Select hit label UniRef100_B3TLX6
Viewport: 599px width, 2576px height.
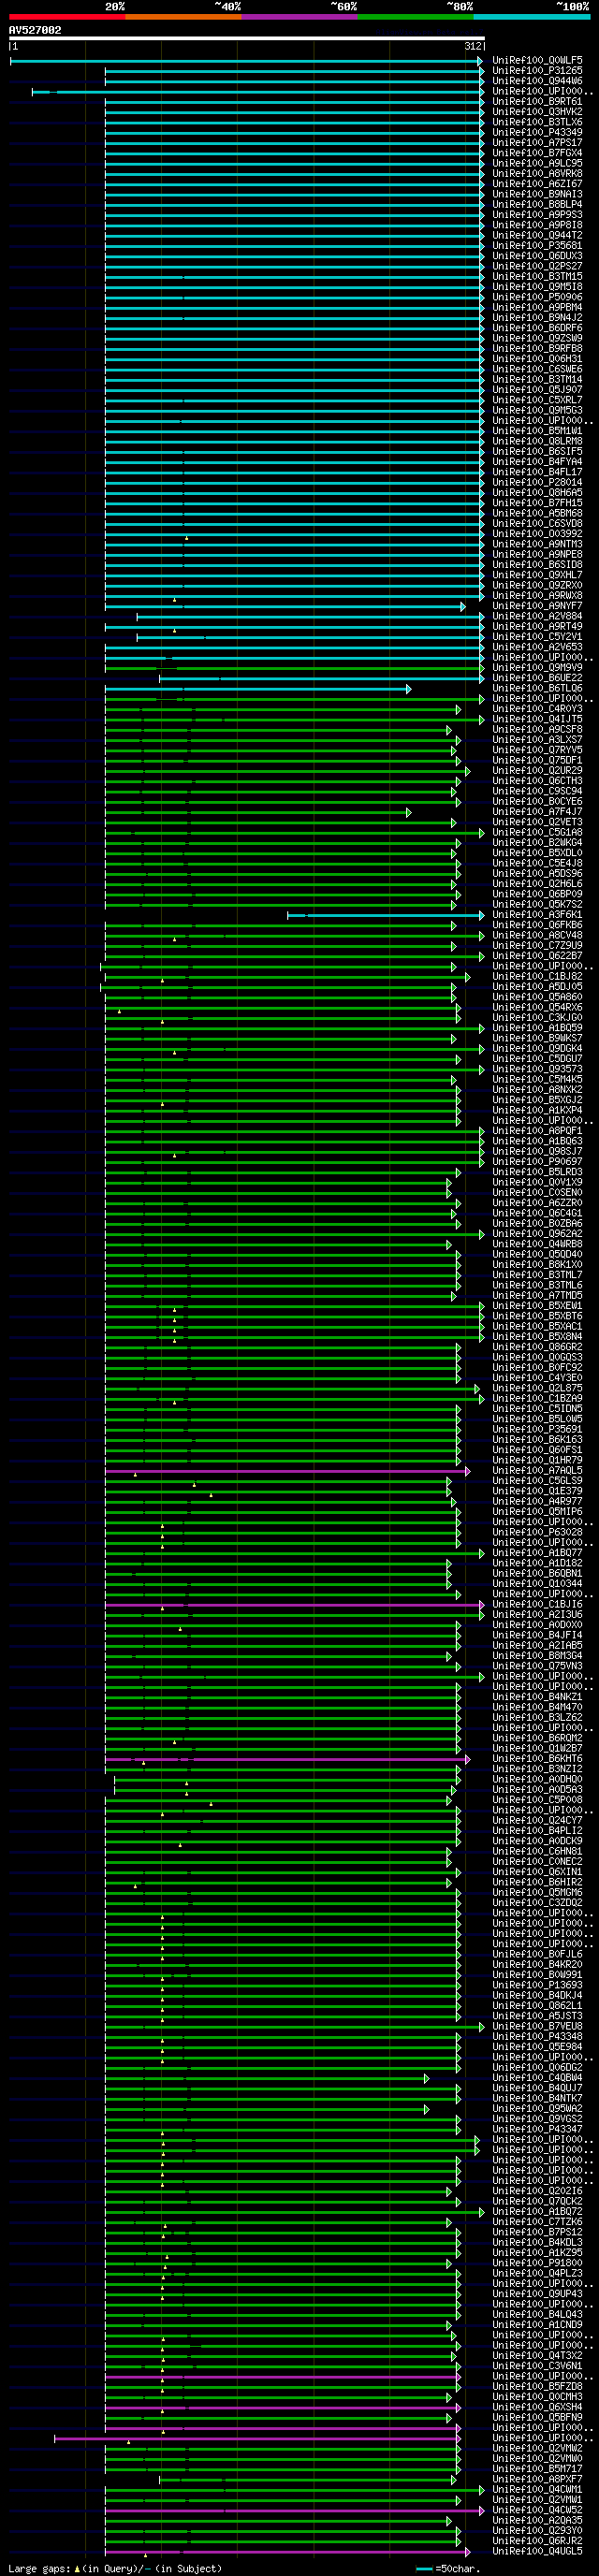[x=538, y=122]
